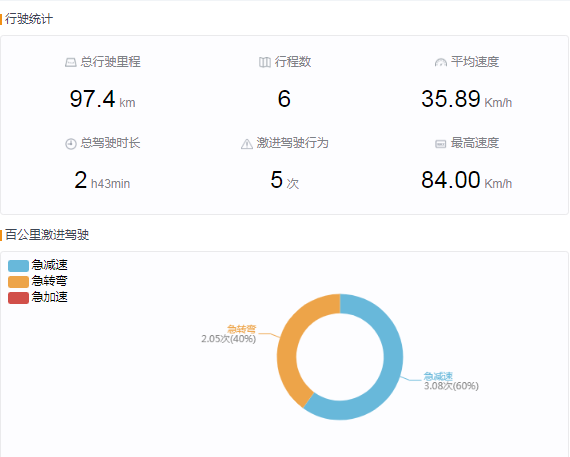Screen dimensions: 570x457
Task: Toggle 急减速 series in chart legend
Action: pos(38,265)
